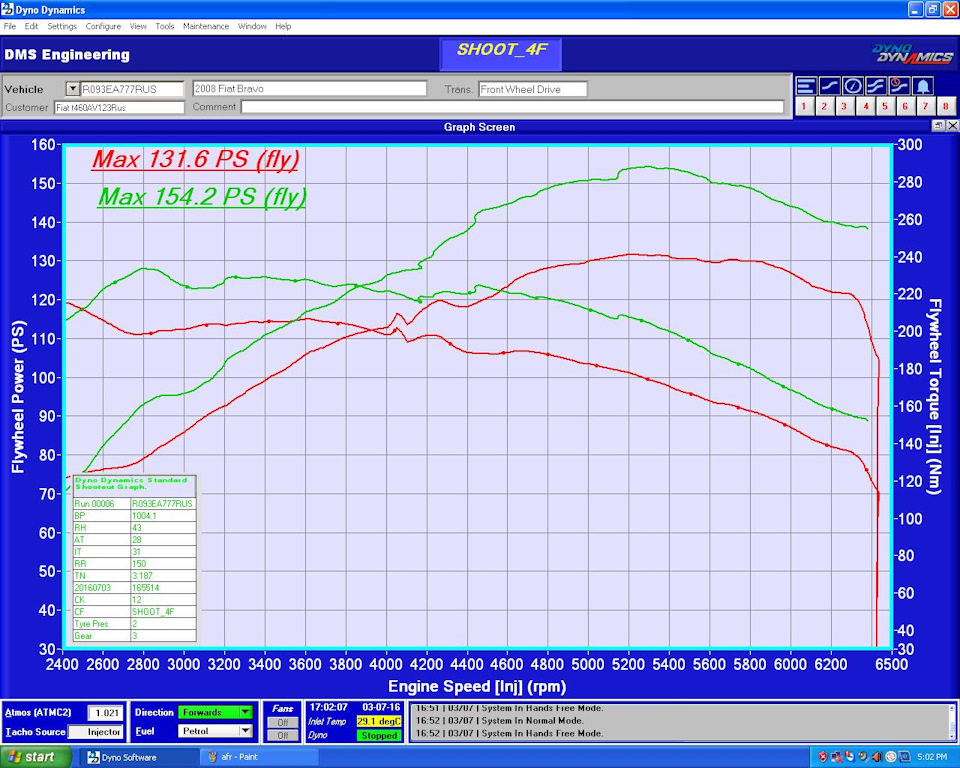The image size is (960, 768).
Task: Click the dual curves graph icon
Action: (x=875, y=85)
